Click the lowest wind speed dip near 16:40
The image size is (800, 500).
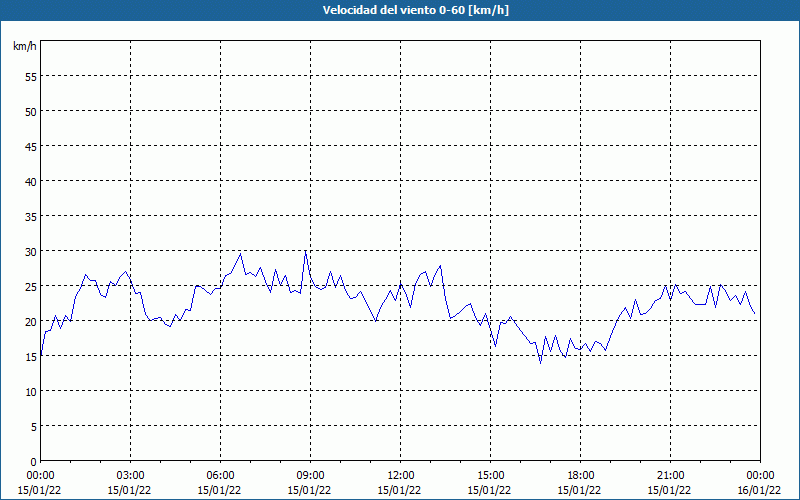540,363
